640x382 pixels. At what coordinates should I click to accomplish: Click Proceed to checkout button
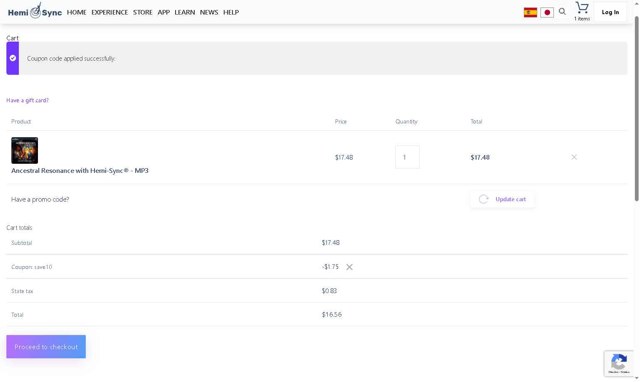coord(46,346)
